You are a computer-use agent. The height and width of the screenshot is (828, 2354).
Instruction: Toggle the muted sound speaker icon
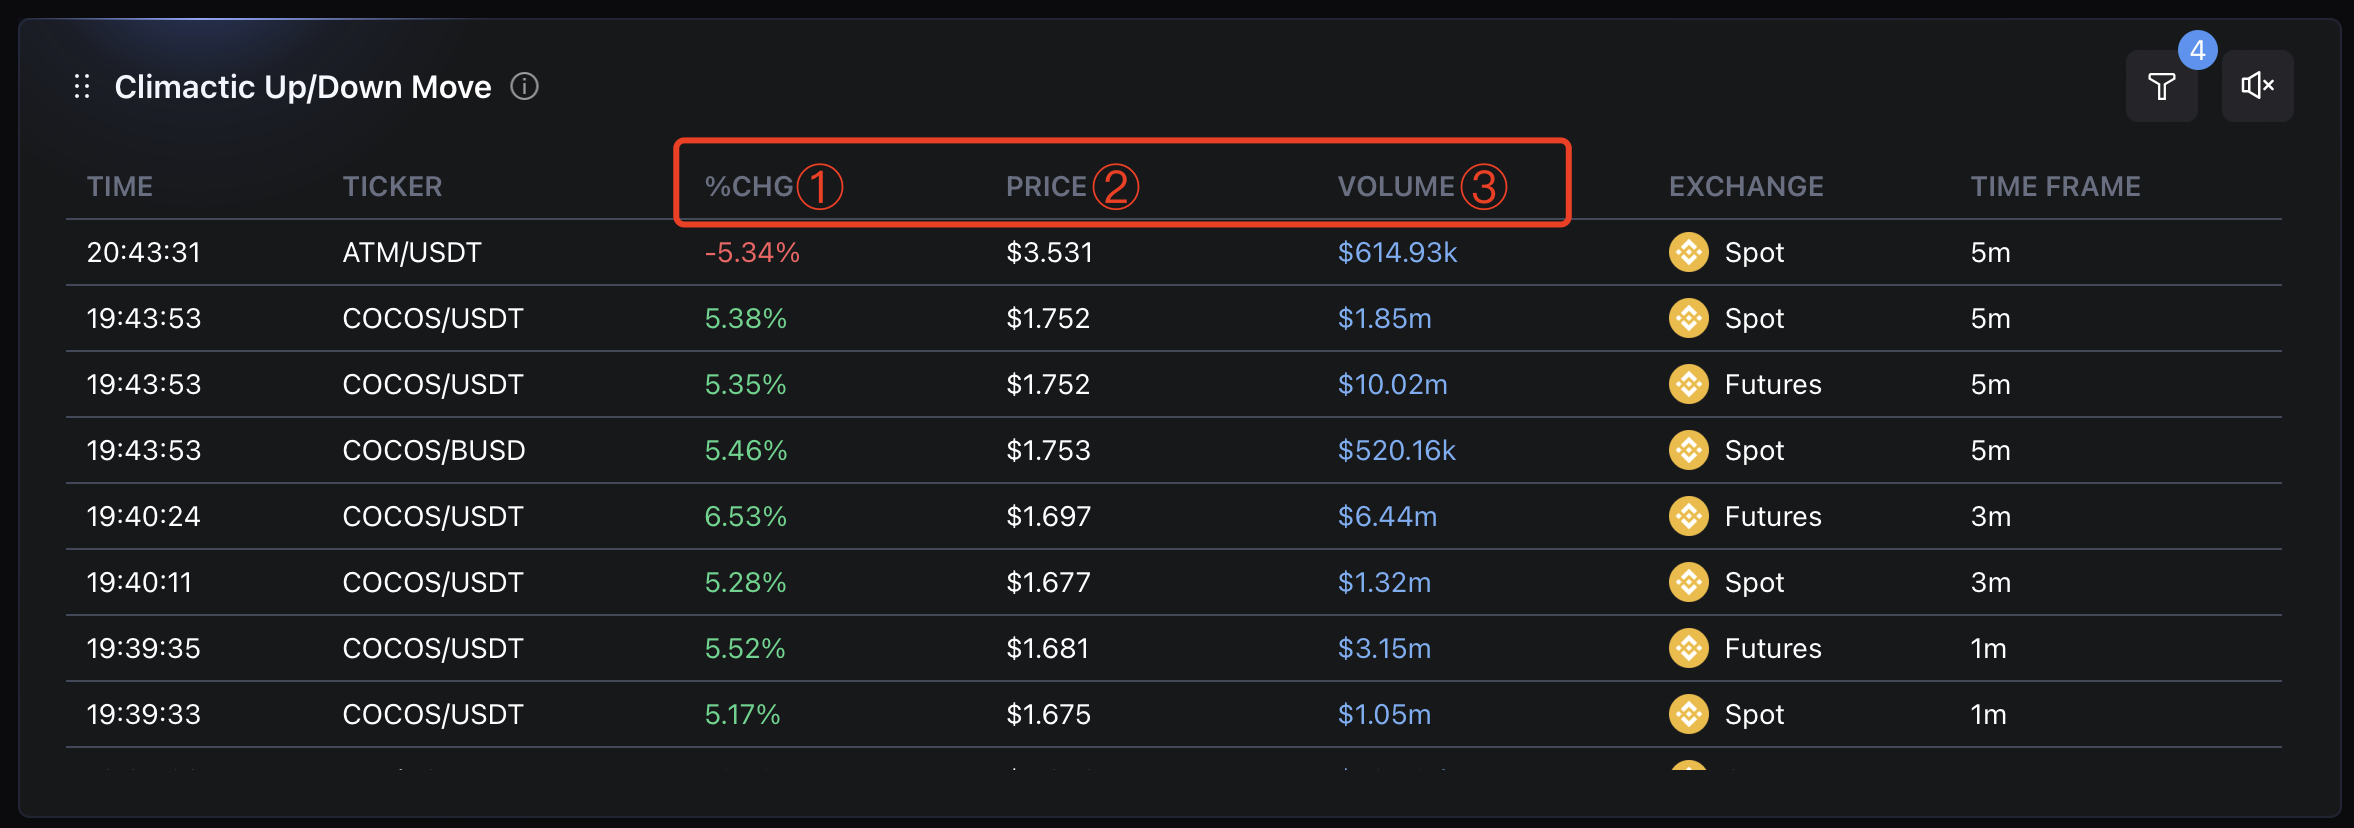click(2257, 87)
